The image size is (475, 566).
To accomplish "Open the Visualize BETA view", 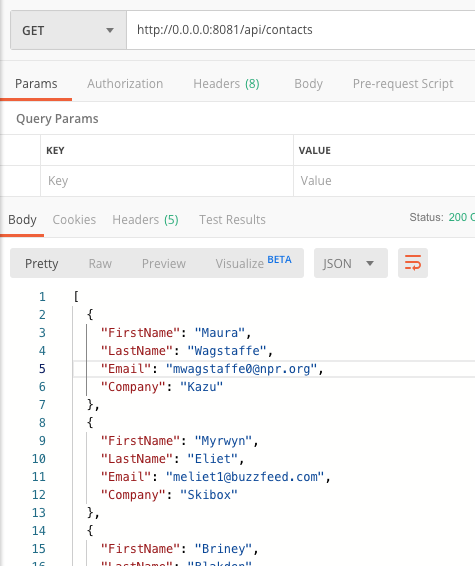I will (x=253, y=263).
